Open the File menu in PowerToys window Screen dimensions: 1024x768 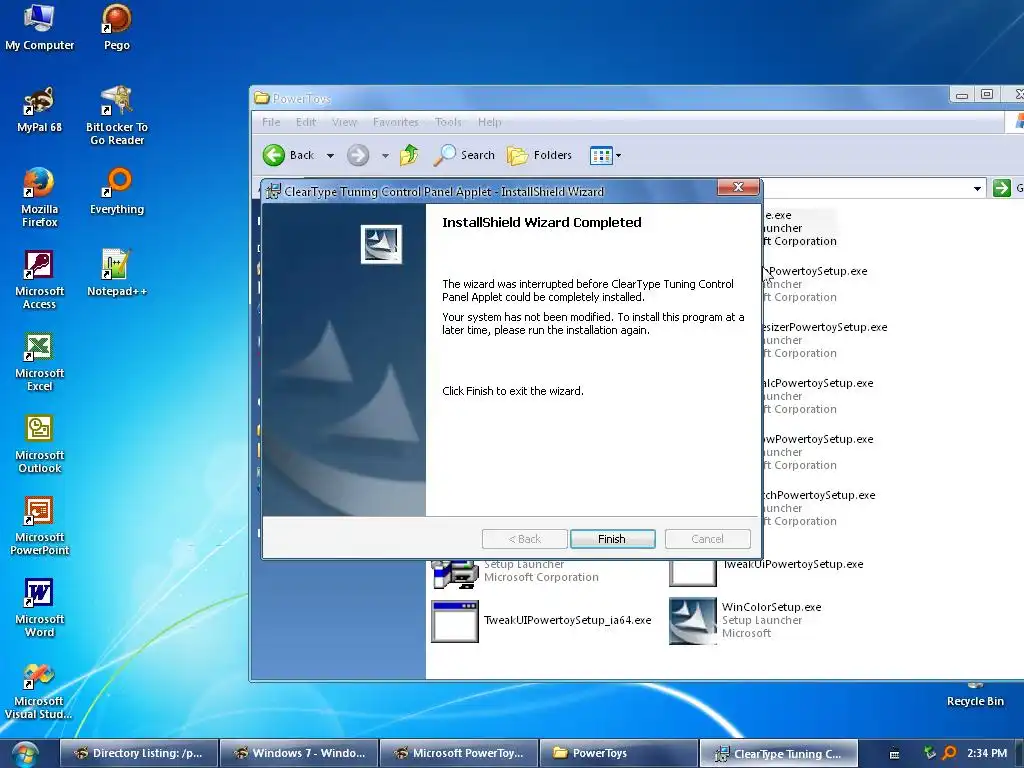click(x=271, y=122)
